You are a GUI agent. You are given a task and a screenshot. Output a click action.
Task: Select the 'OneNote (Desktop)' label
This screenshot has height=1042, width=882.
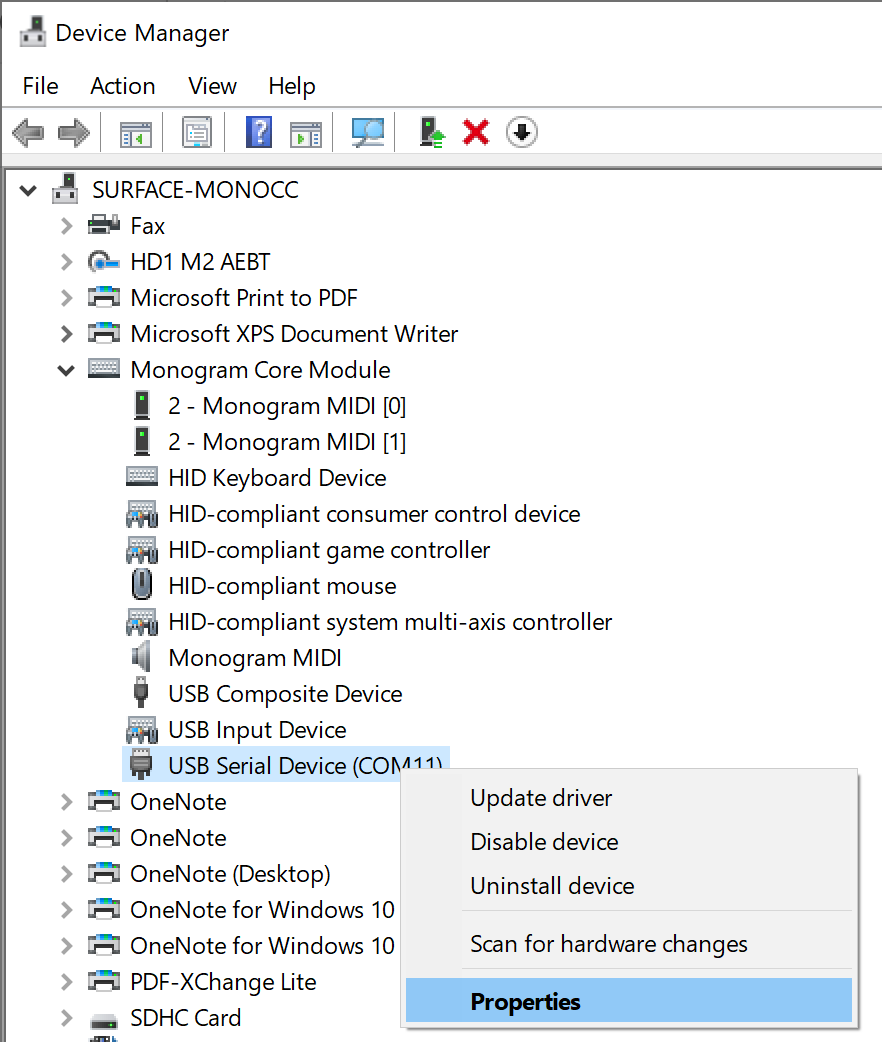(230, 874)
